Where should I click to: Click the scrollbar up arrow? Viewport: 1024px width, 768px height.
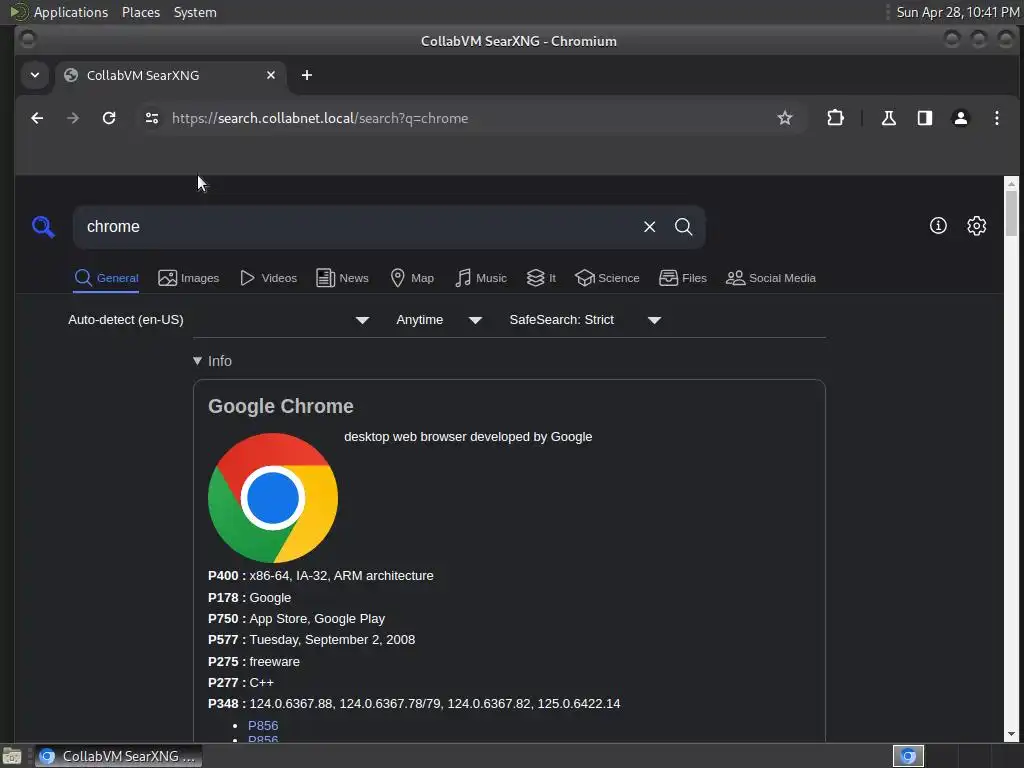click(1011, 184)
